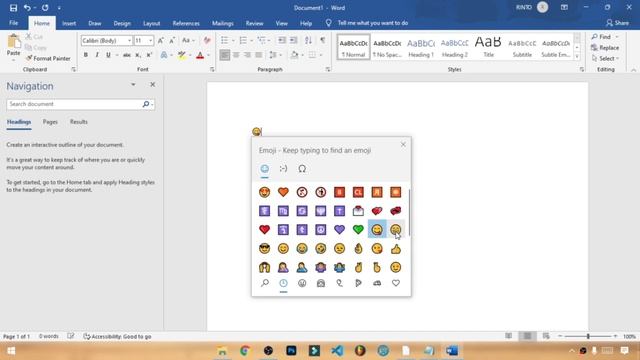The image size is (640, 360).
Task: Switch to the Insert ribbon tab
Action: (69, 23)
